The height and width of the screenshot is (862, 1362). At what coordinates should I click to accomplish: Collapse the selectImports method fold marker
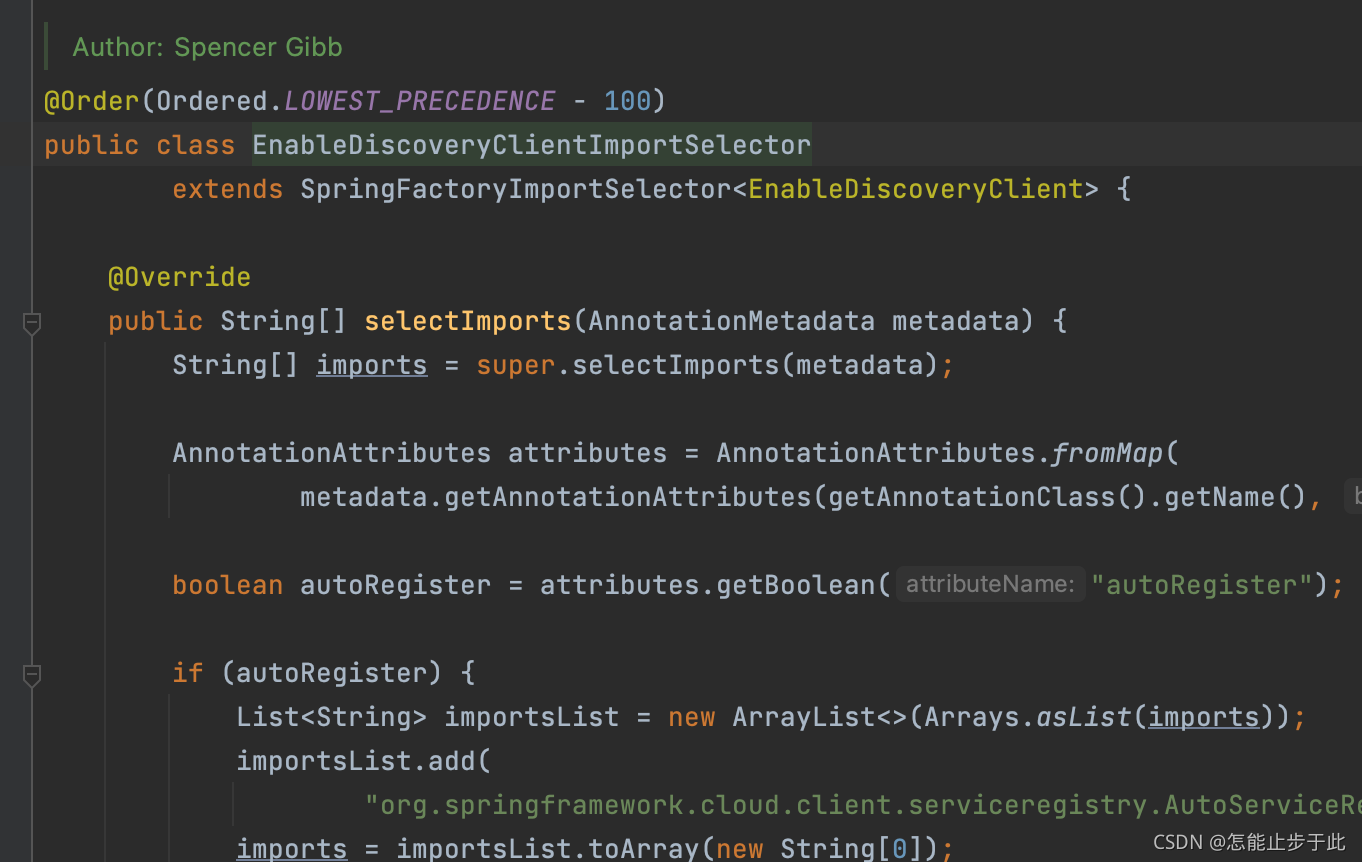point(32,323)
